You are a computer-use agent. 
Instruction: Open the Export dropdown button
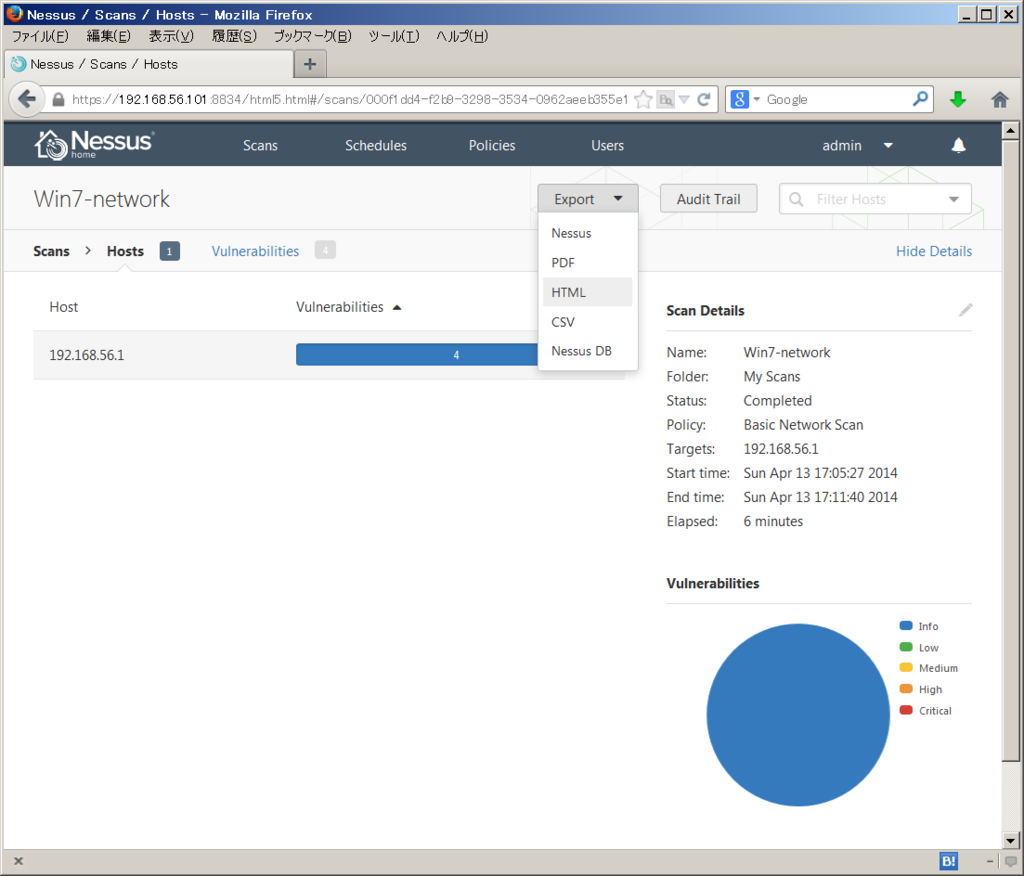588,199
